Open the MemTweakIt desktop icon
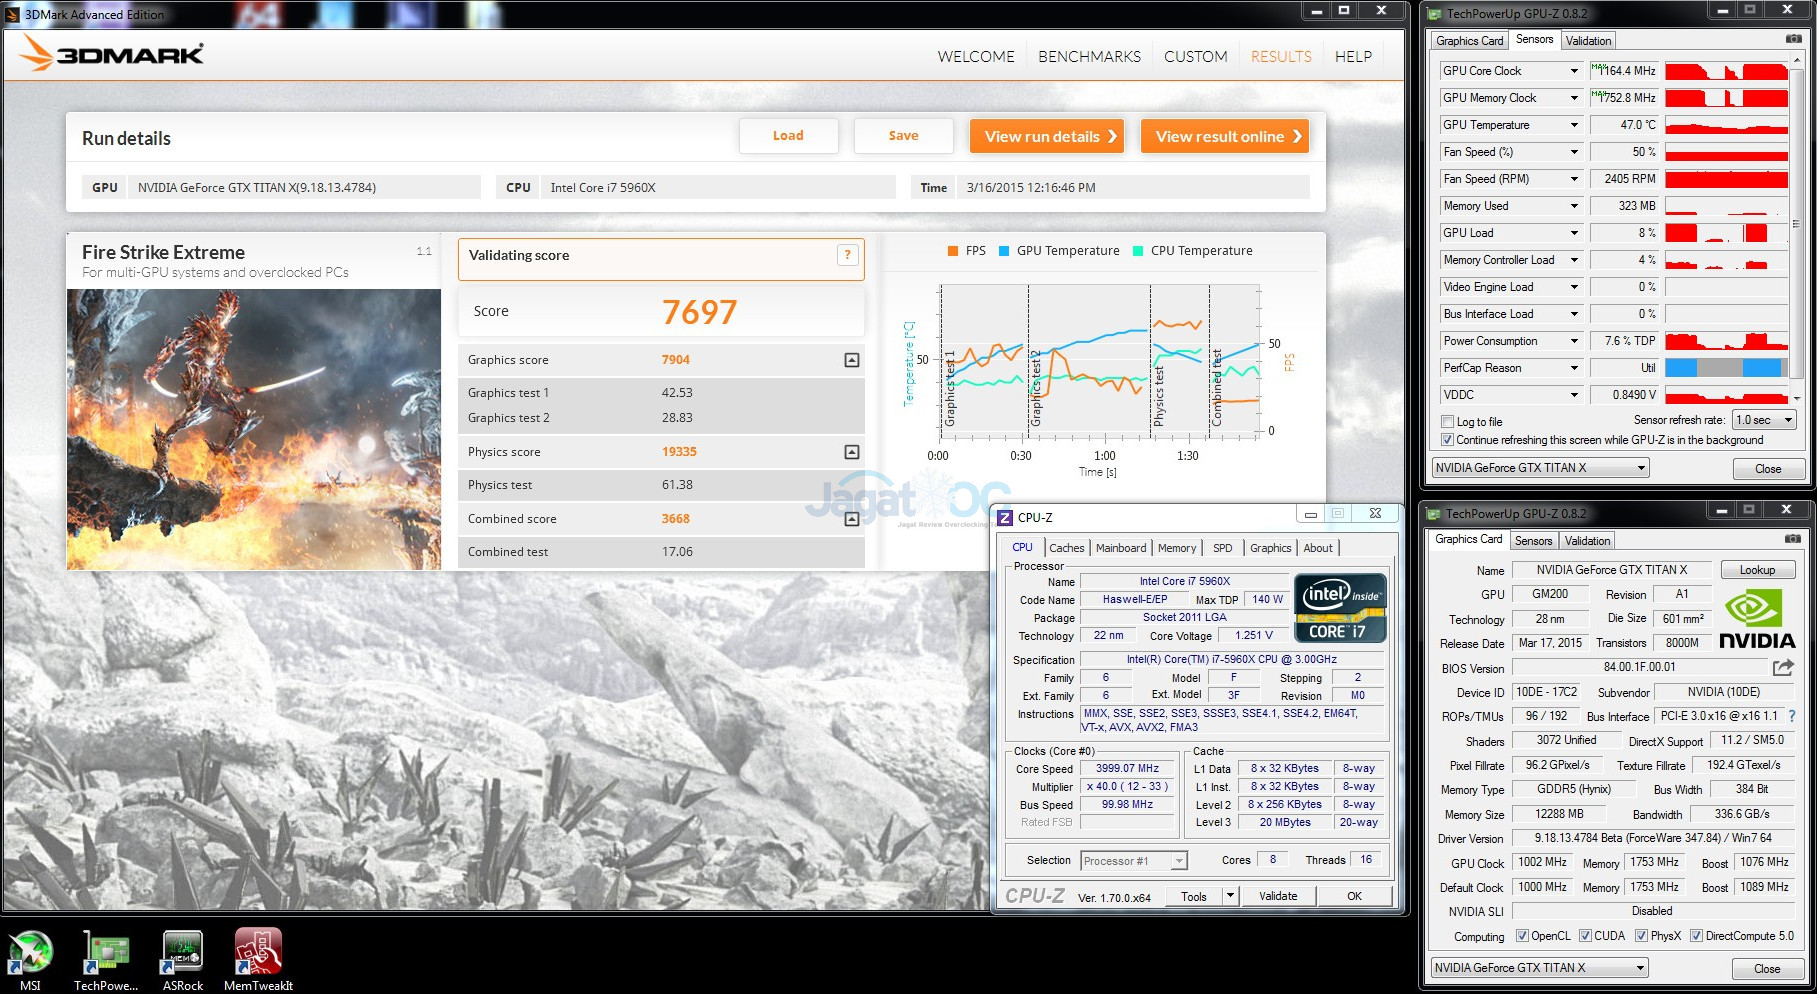Image resolution: width=1817 pixels, height=994 pixels. (258, 953)
